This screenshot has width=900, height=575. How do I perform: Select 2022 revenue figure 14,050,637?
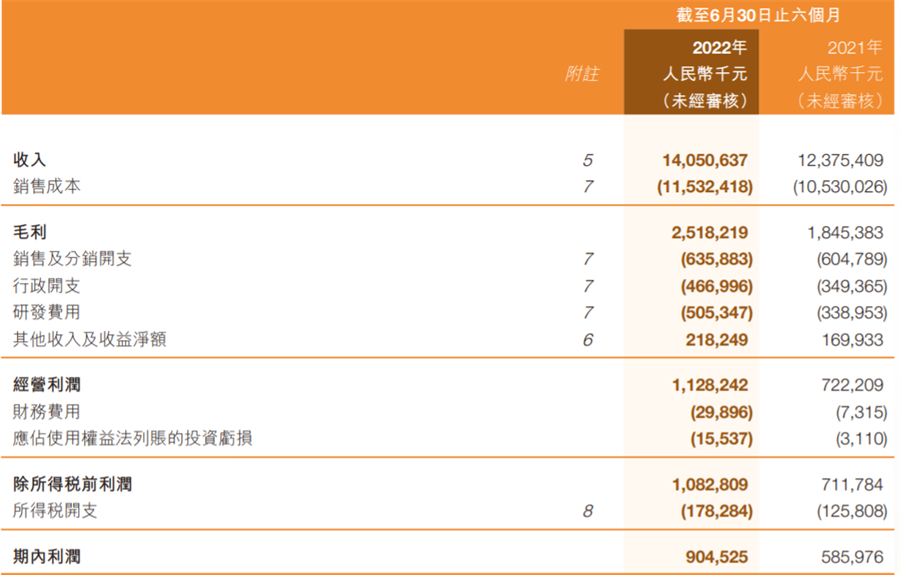[x=705, y=160]
